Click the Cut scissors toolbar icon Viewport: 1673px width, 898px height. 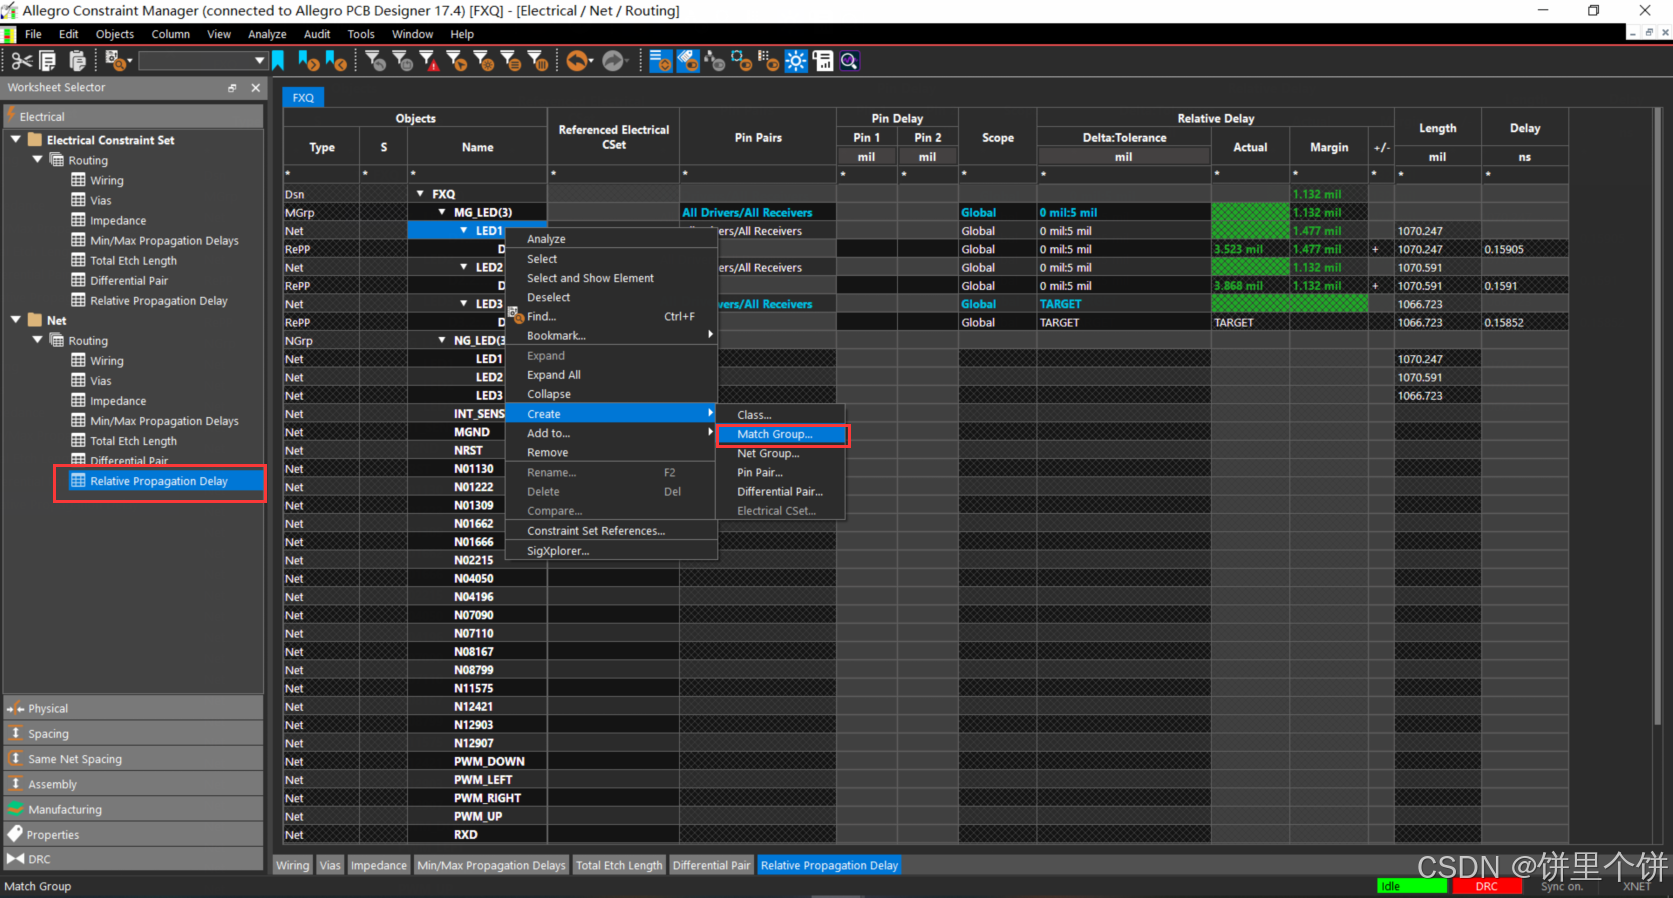click(21, 61)
